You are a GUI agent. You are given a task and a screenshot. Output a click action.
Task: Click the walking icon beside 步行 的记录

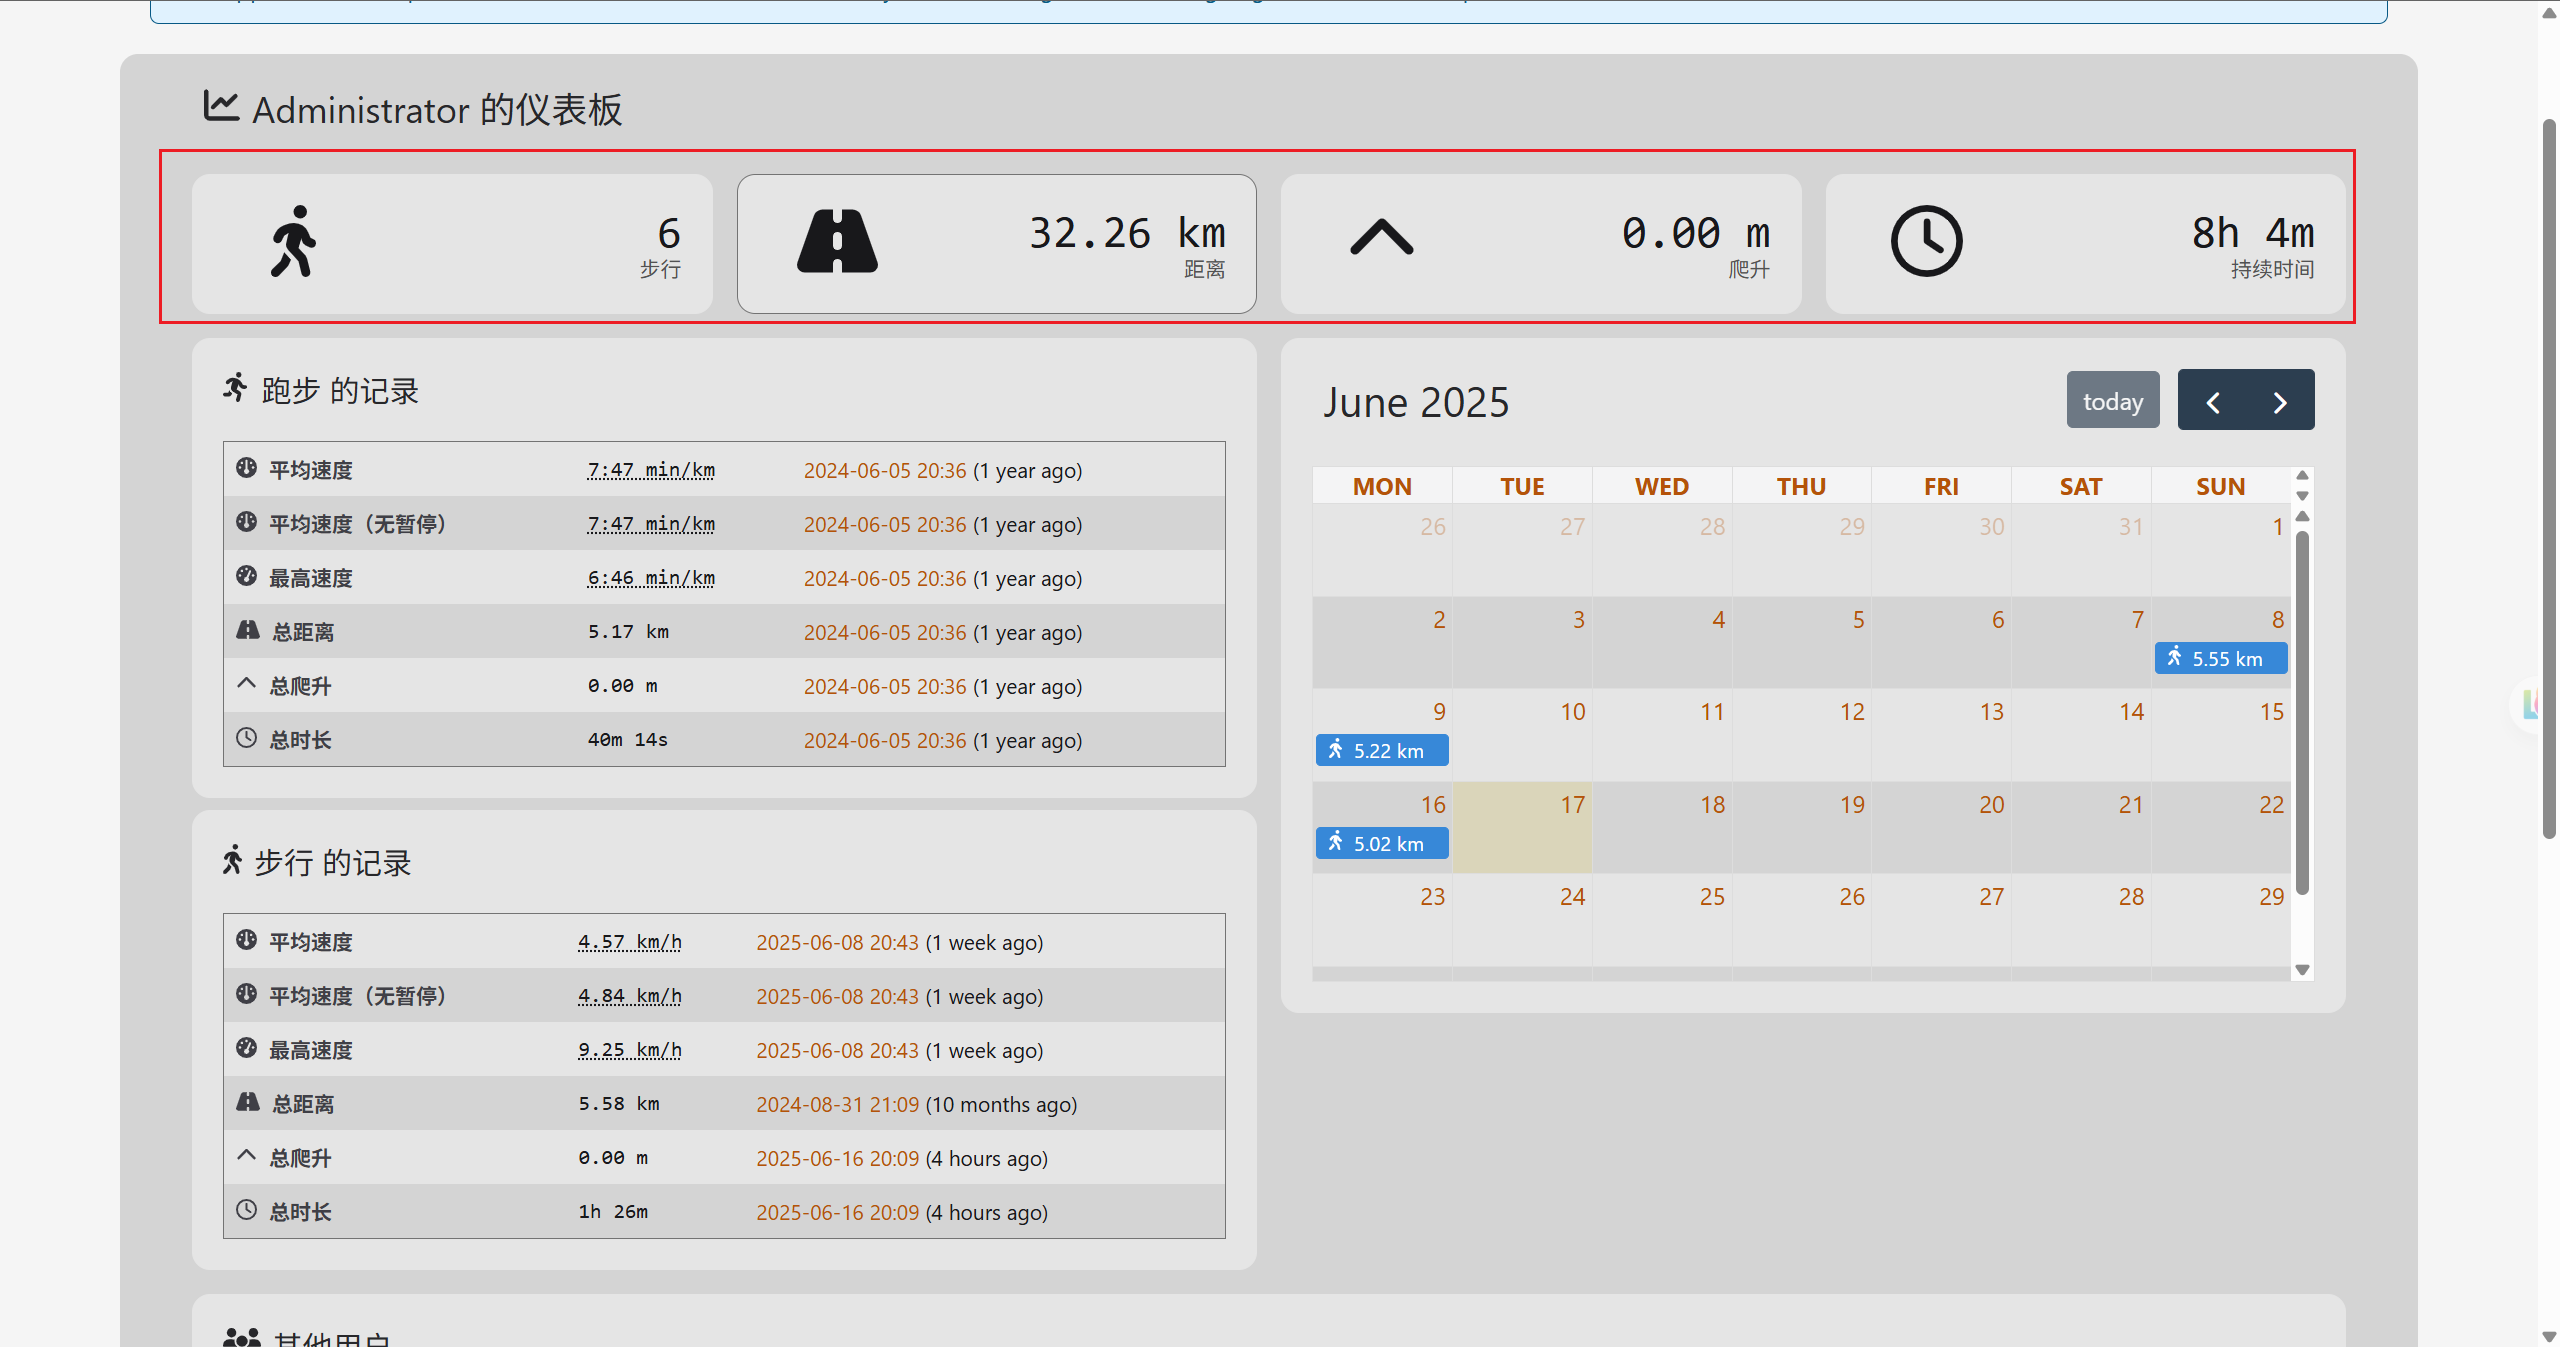(232, 860)
